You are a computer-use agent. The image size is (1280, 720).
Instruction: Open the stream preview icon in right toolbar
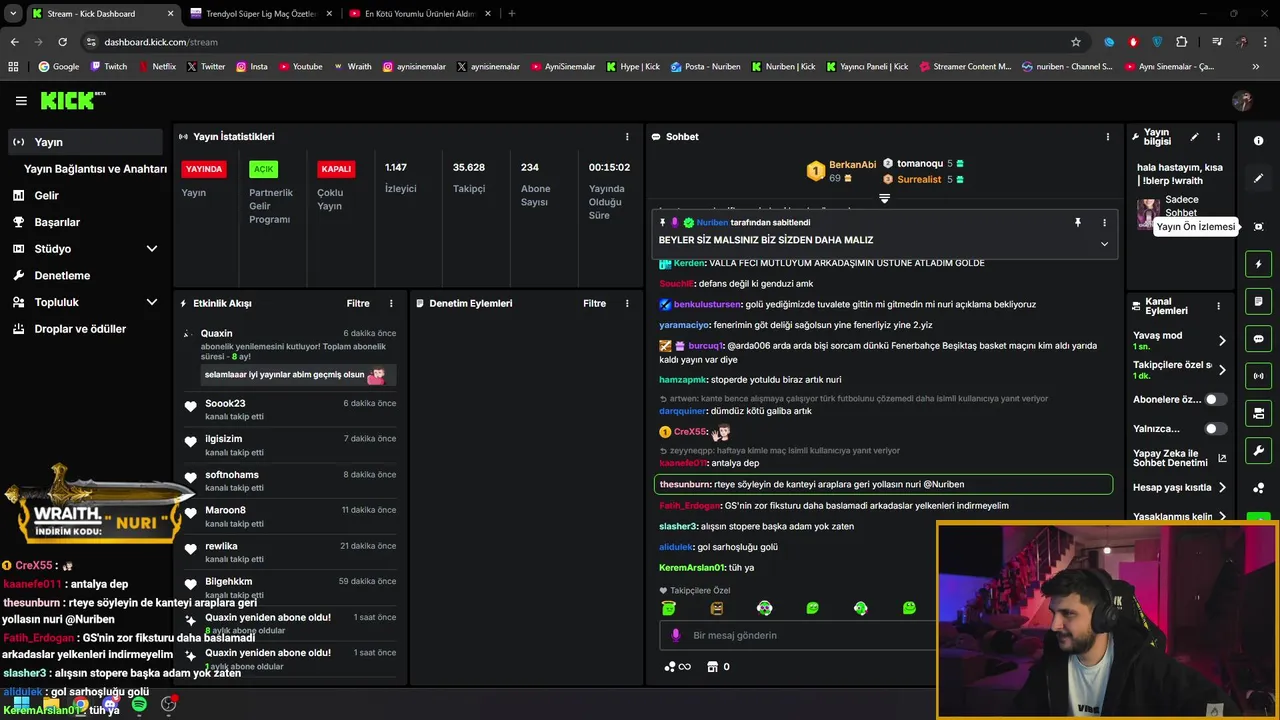(x=1258, y=227)
